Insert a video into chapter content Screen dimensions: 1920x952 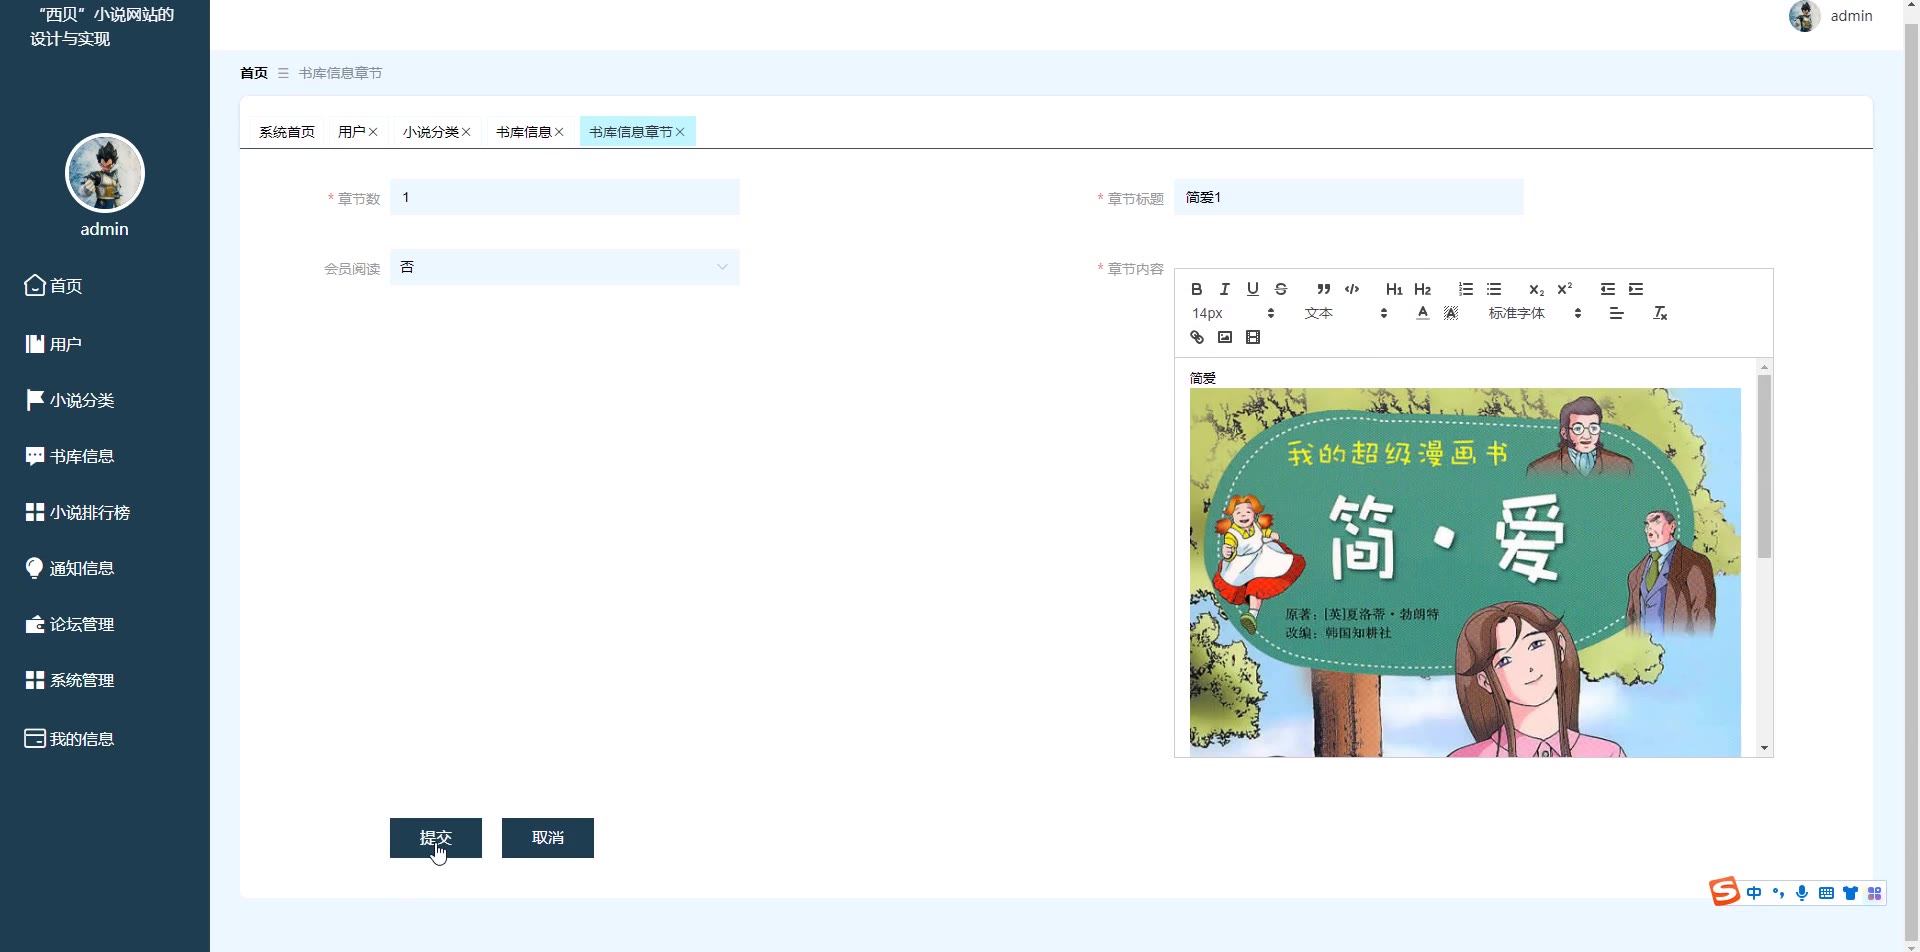(x=1252, y=337)
